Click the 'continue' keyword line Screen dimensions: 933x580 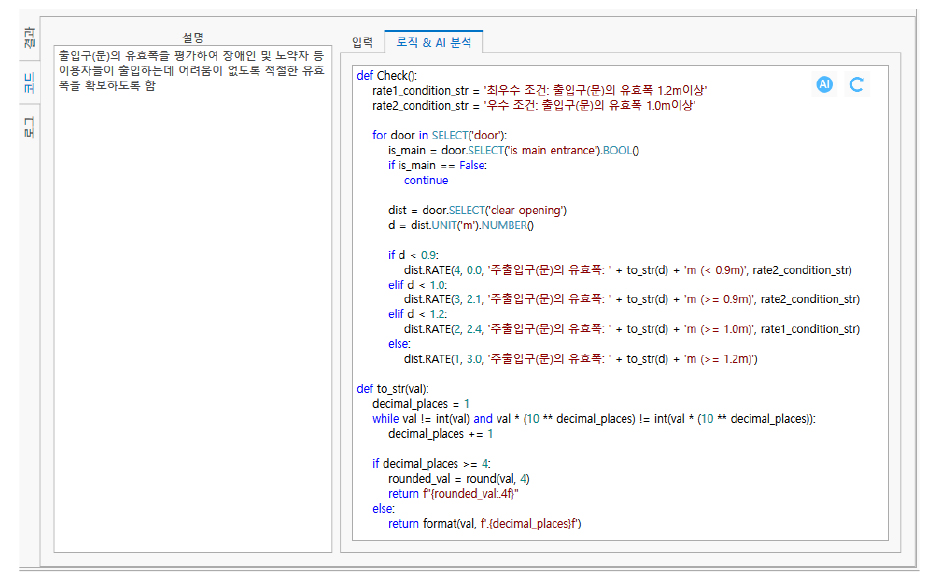(426, 180)
